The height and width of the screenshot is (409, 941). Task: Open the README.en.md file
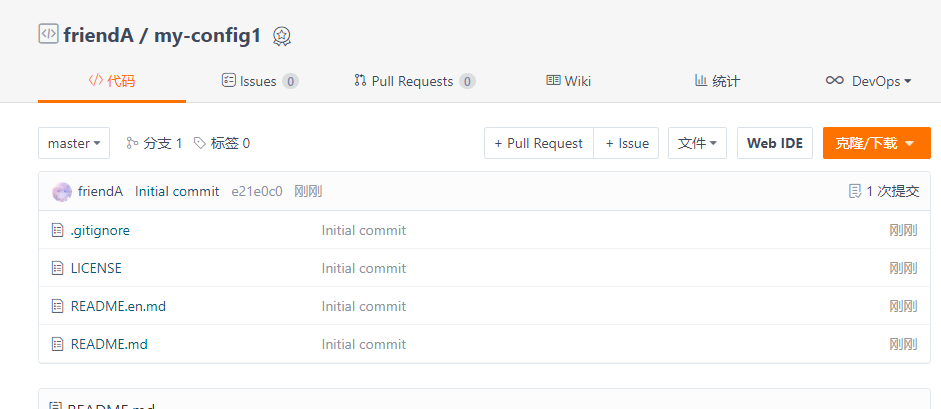(118, 306)
